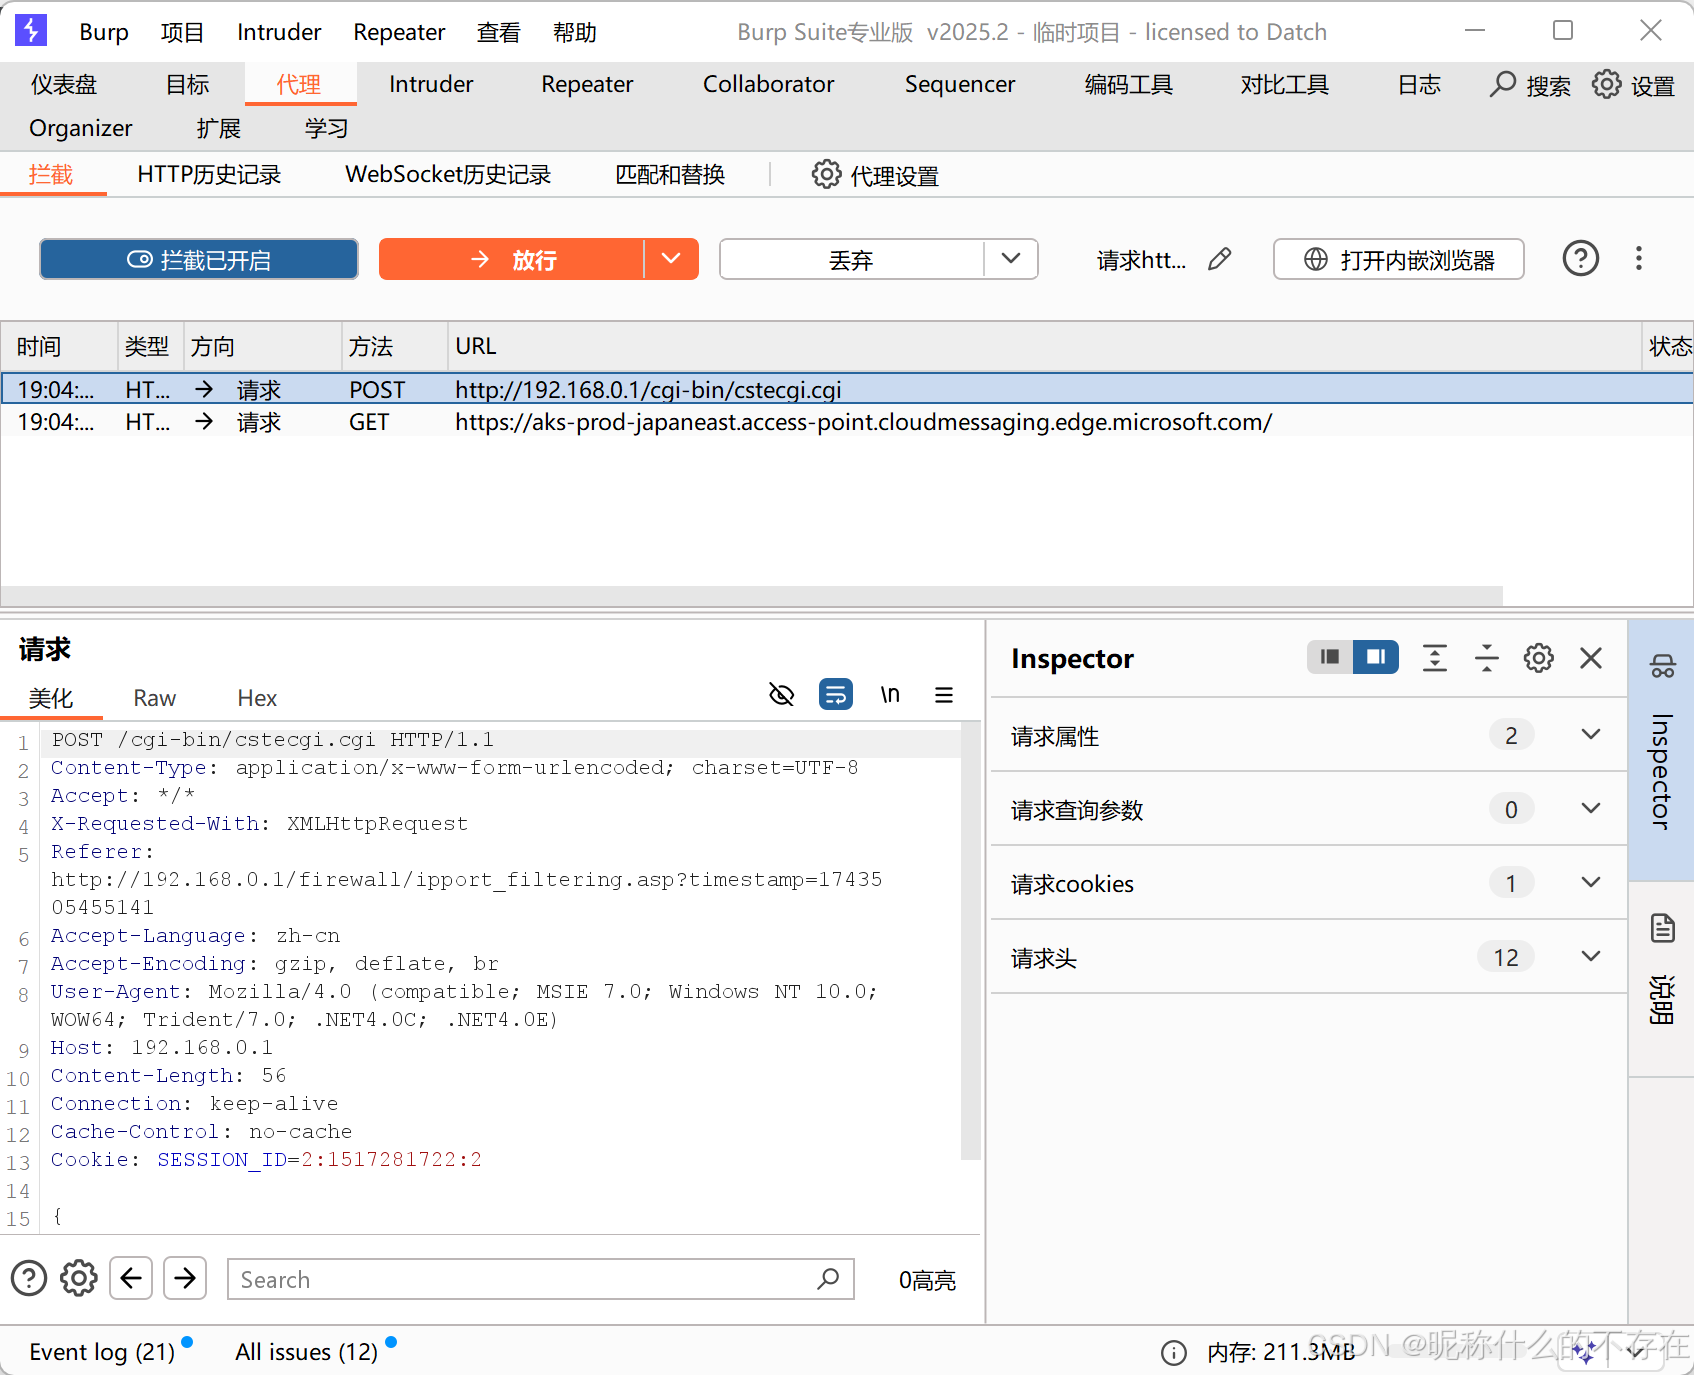This screenshot has width=1694, height=1375.
Task: Open the 扩展 tab
Action: coord(219,129)
